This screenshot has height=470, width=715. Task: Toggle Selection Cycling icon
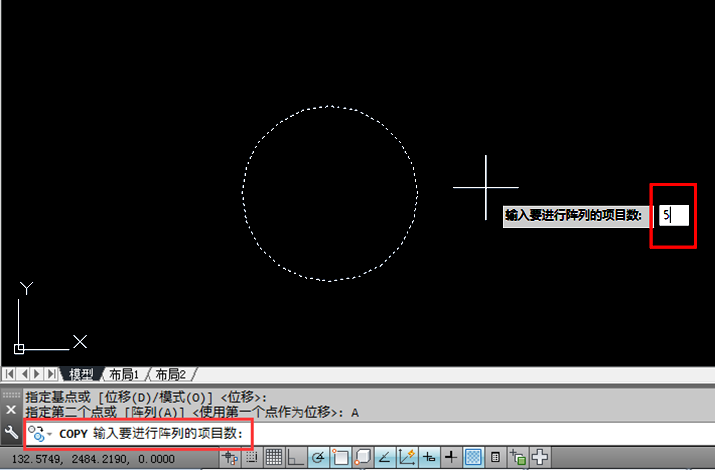pos(518,457)
